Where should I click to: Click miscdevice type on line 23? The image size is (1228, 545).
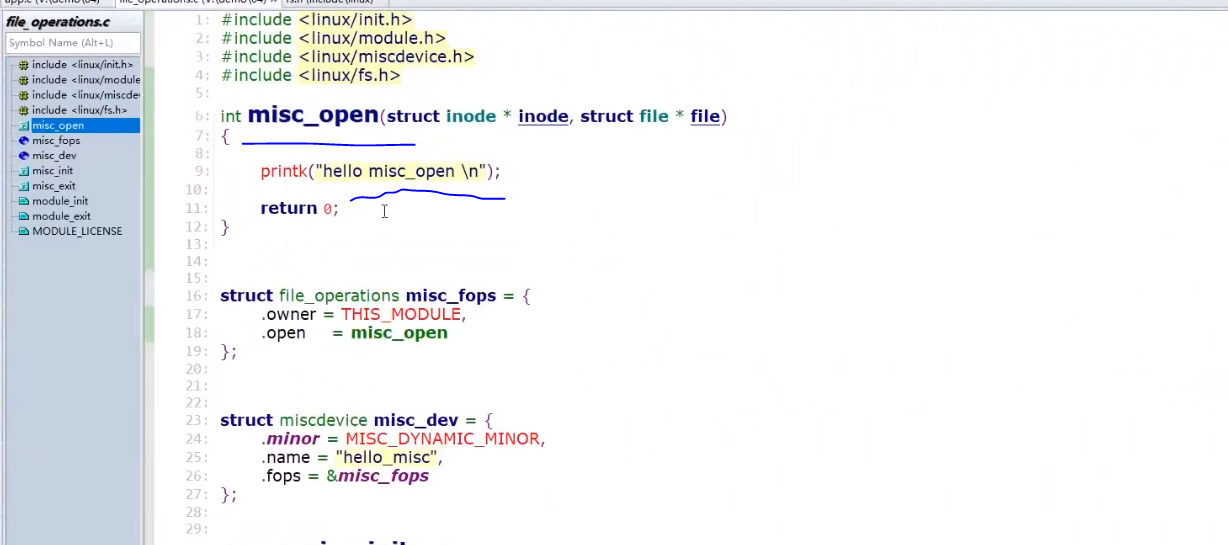[x=324, y=420]
